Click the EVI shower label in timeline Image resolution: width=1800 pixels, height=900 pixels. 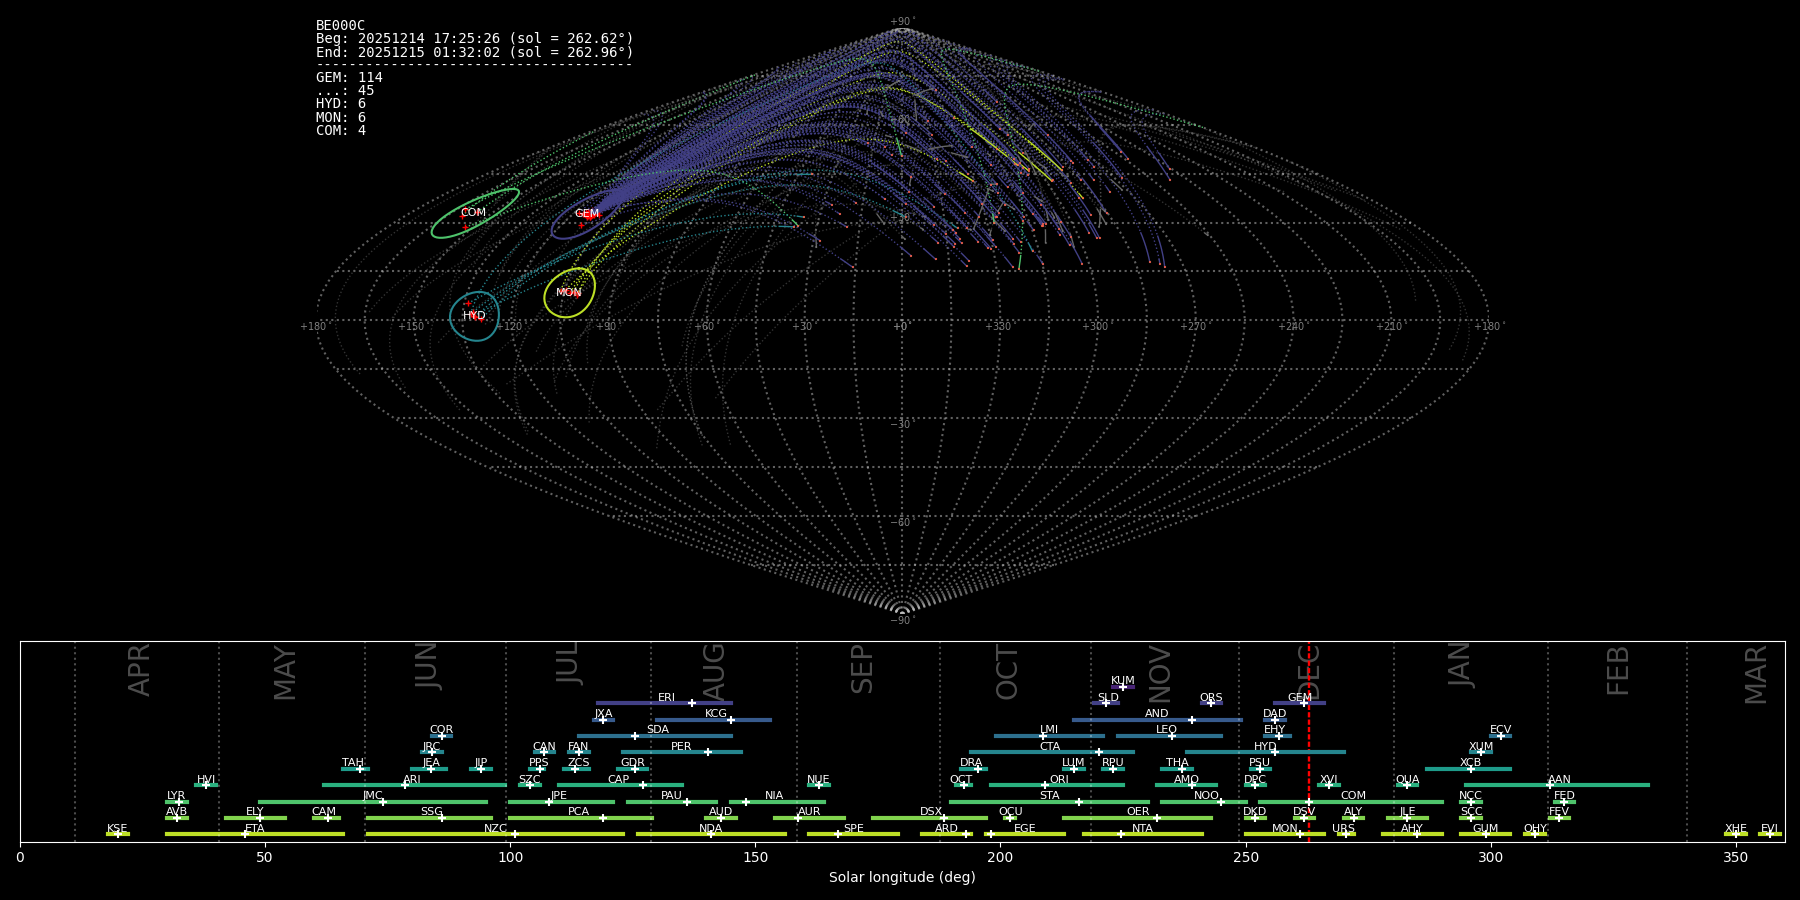1769,829
